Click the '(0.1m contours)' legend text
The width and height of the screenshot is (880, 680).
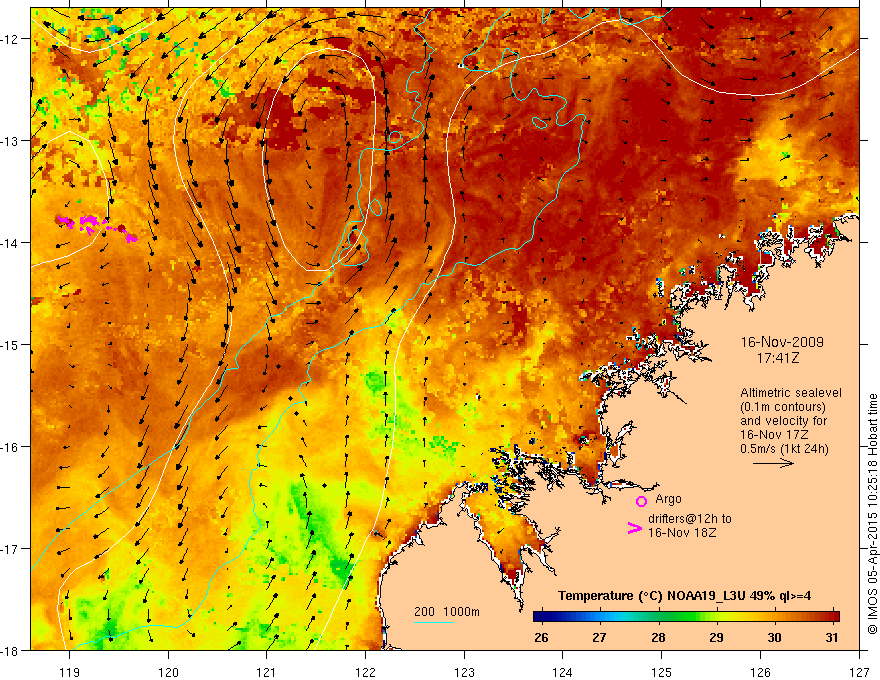pyautogui.click(x=783, y=407)
